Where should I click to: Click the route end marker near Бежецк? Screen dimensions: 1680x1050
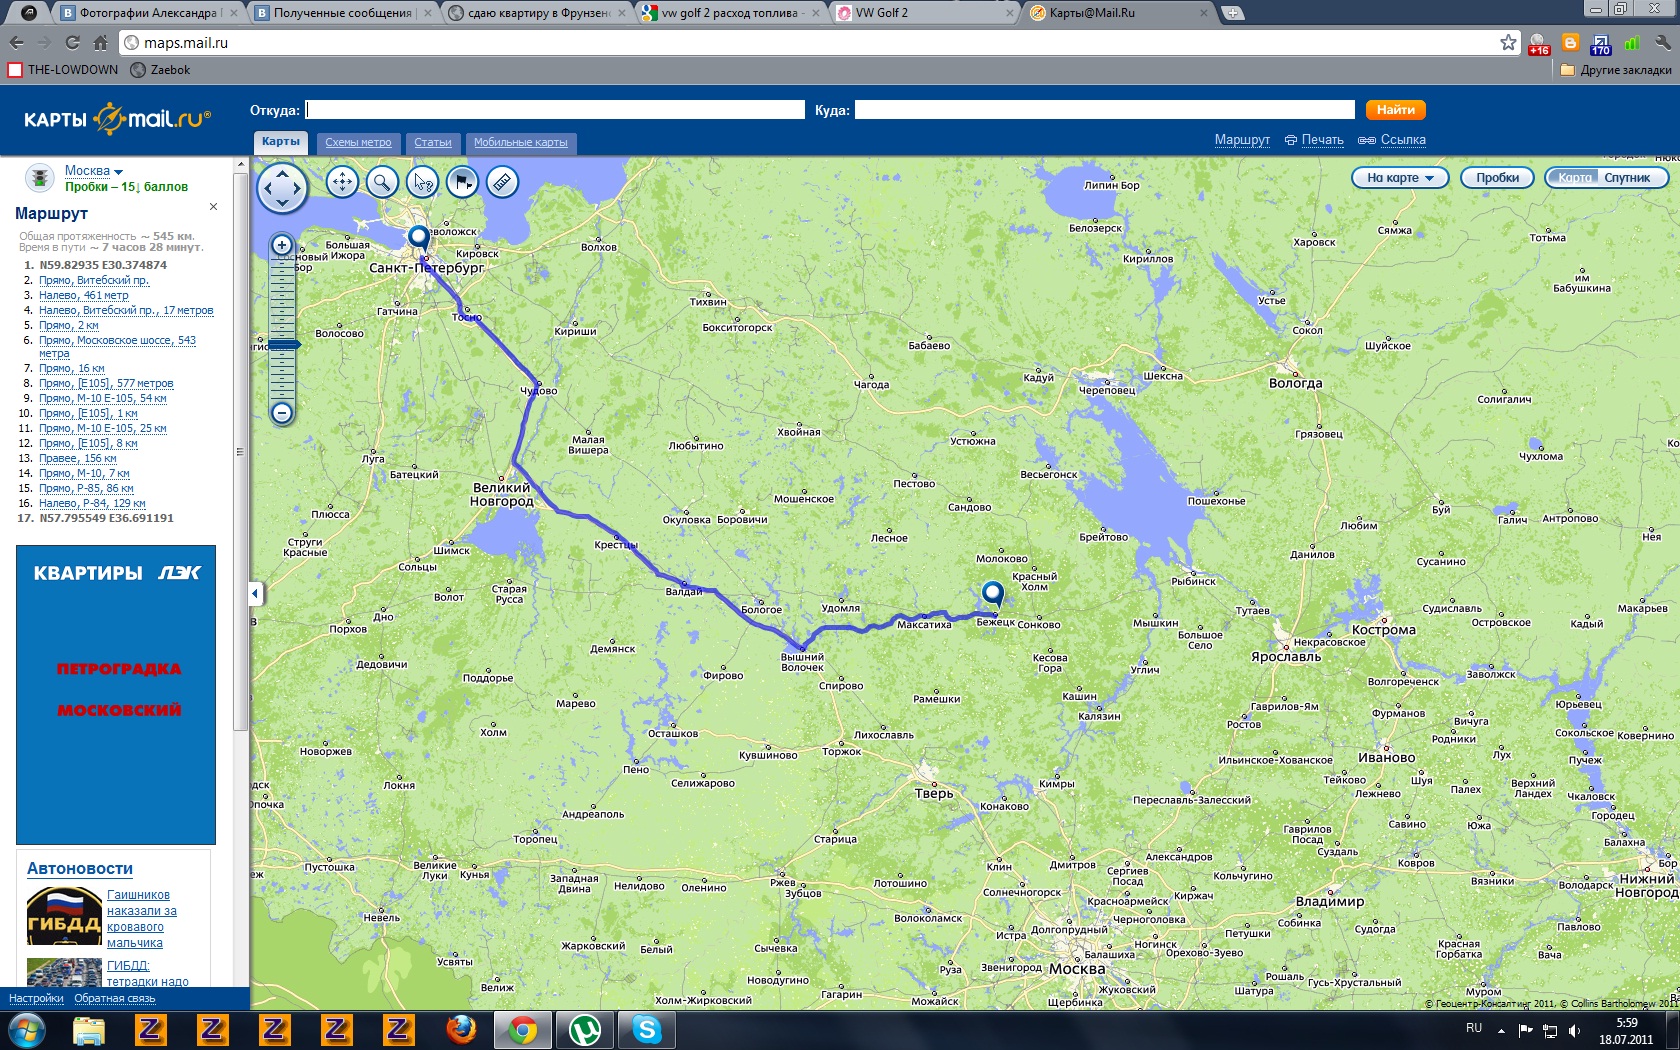(x=992, y=594)
